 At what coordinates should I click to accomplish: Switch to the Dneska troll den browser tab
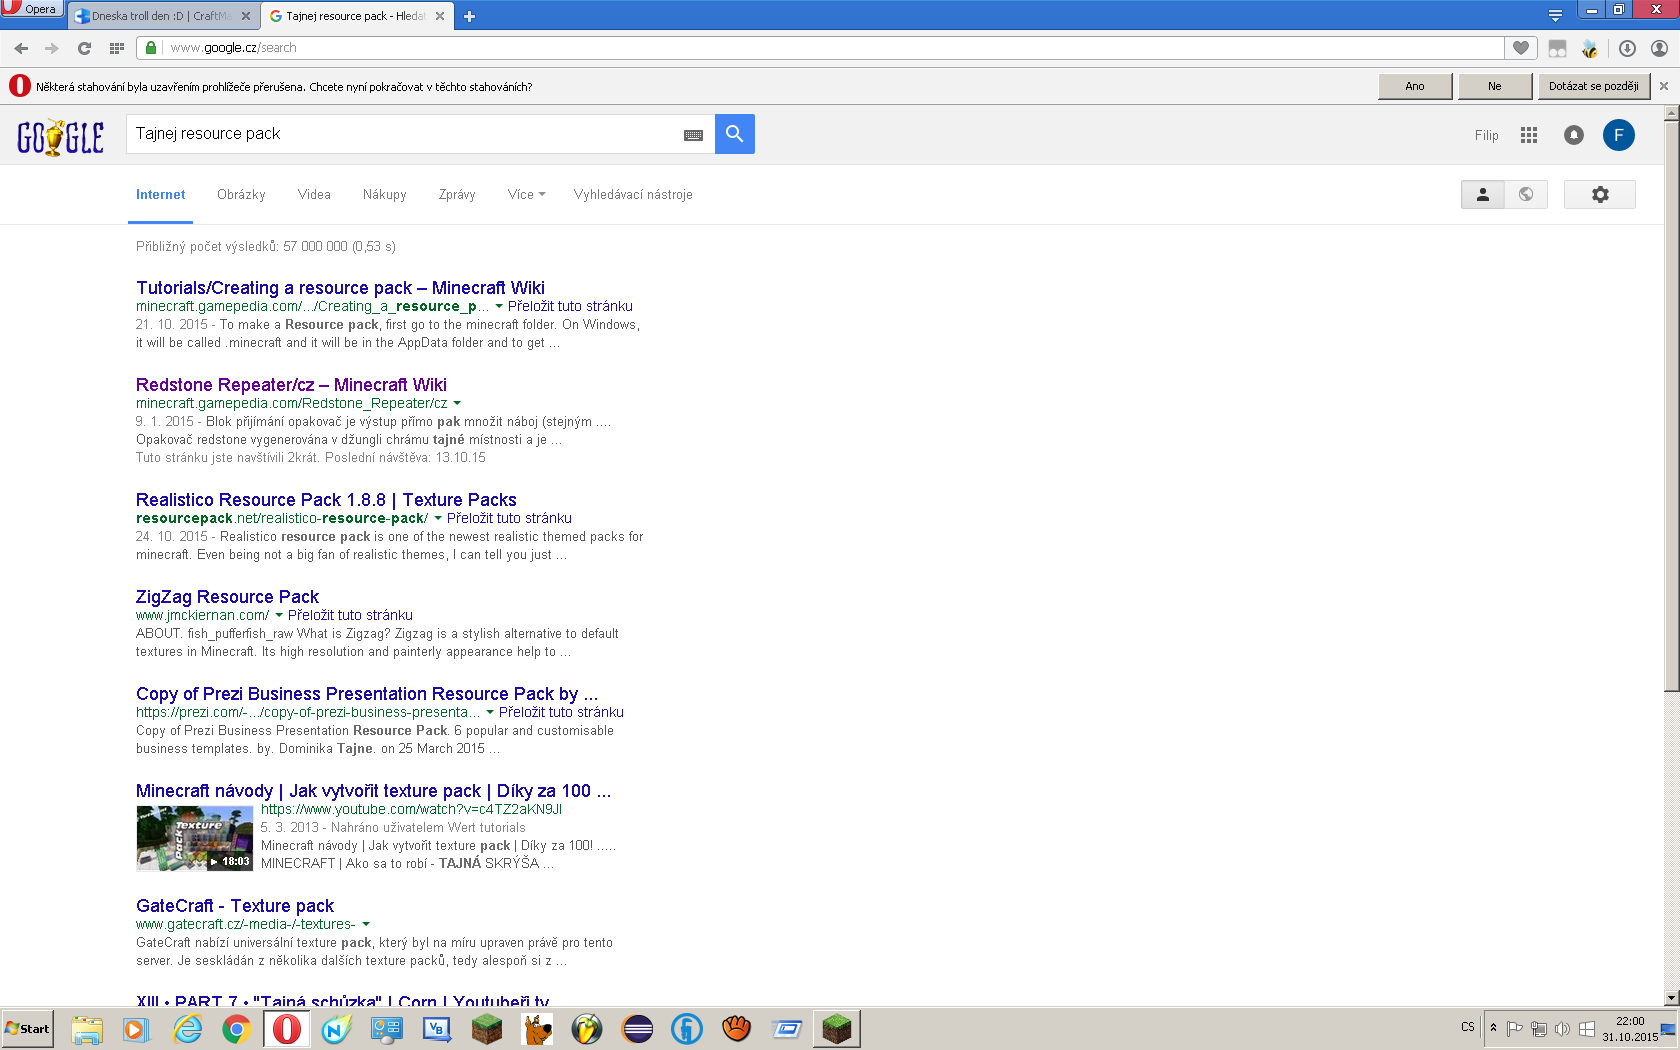[x=160, y=16]
